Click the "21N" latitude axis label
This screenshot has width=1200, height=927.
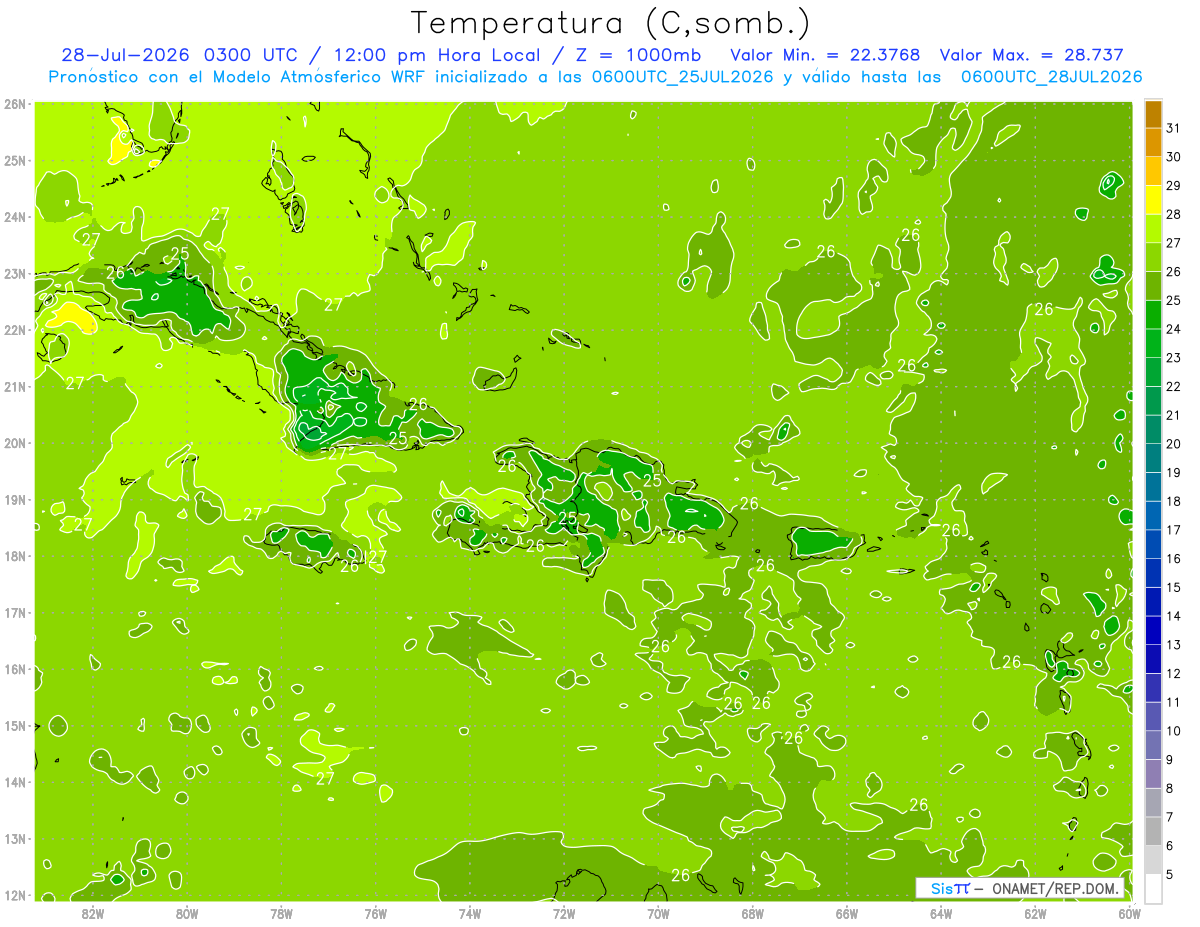14,387
